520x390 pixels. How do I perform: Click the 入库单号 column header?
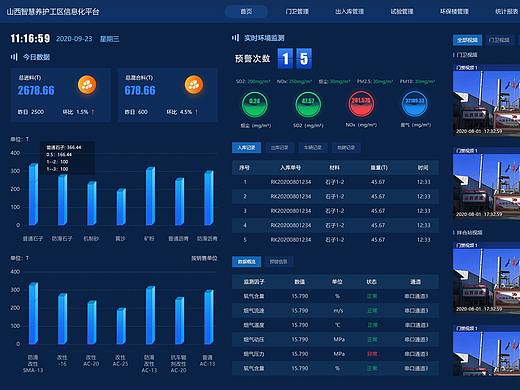[x=290, y=168]
